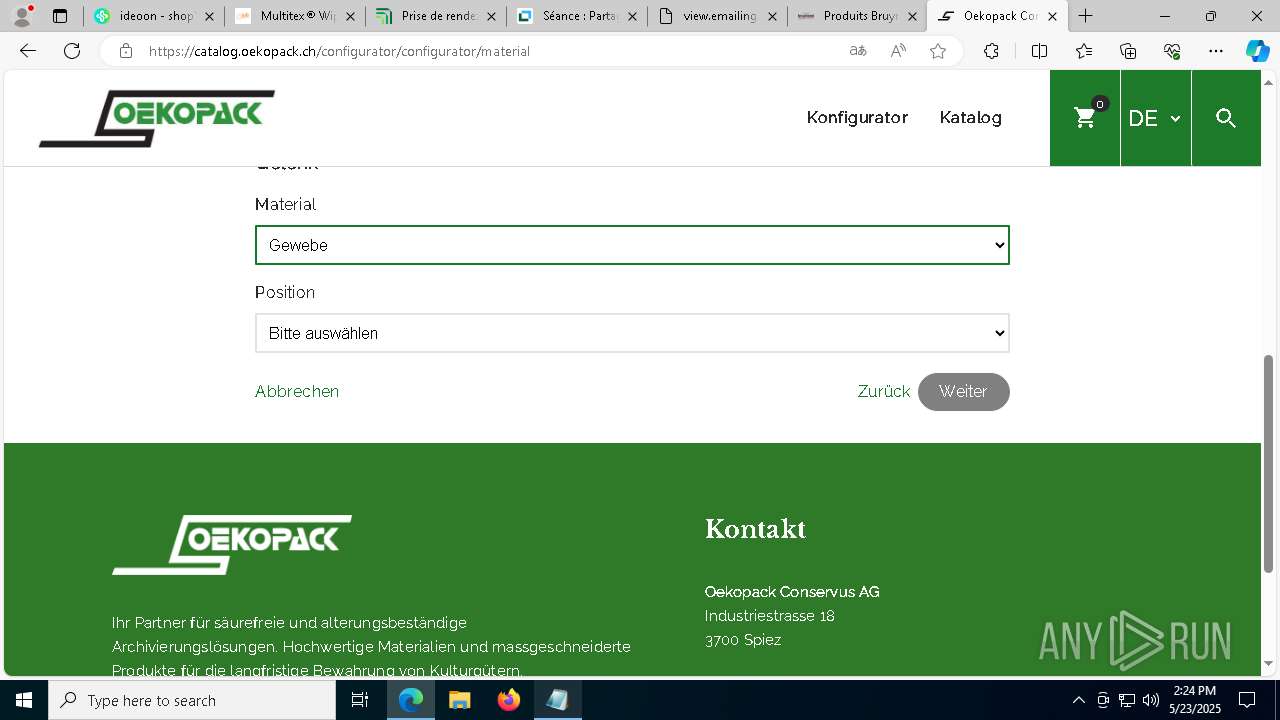The width and height of the screenshot is (1280, 720).
Task: Open browser essentials heart icon
Action: pos(1172,51)
